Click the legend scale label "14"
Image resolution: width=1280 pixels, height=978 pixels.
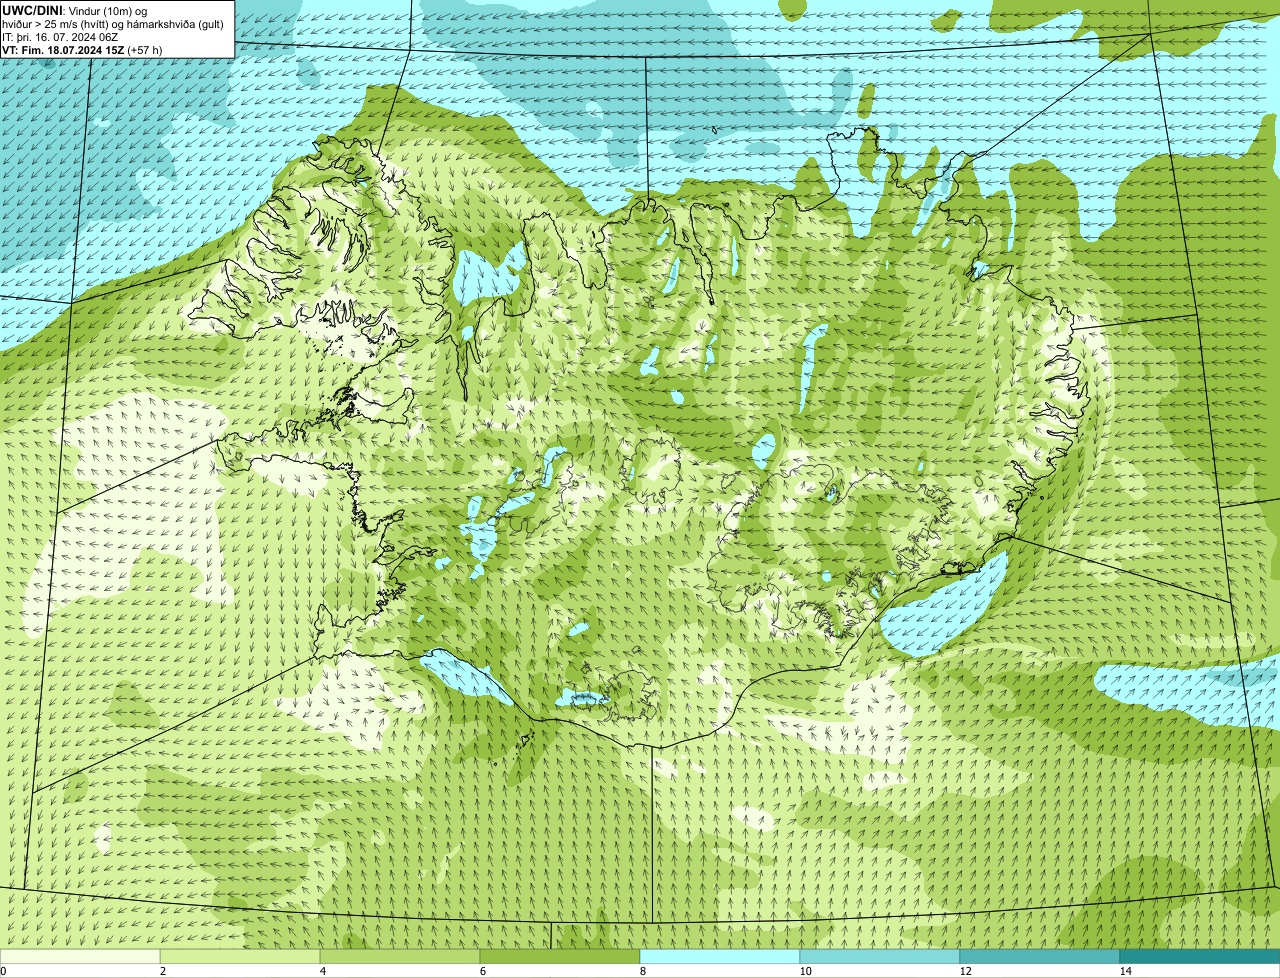point(1125,971)
